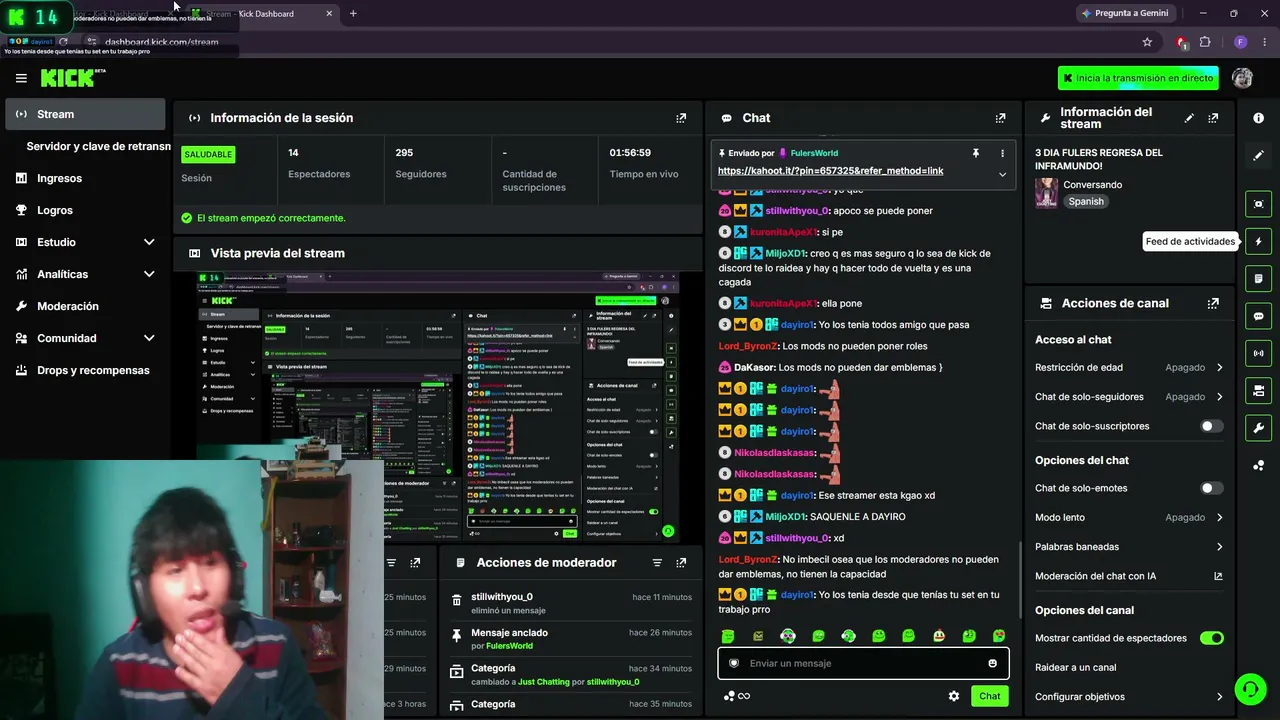Open the chat bubble icon in the right sidebar
Screen dimensions: 1280x720
(x=1258, y=316)
